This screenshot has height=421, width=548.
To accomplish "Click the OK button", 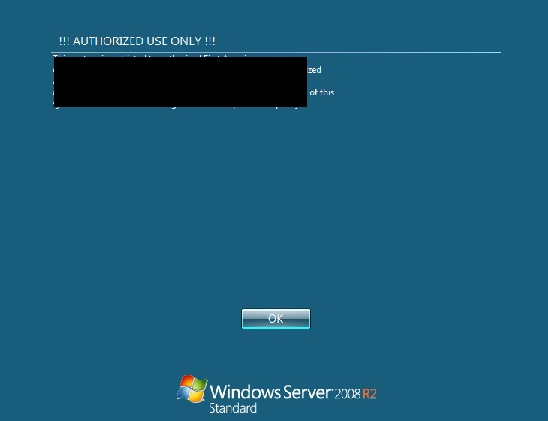I will [x=276, y=319].
